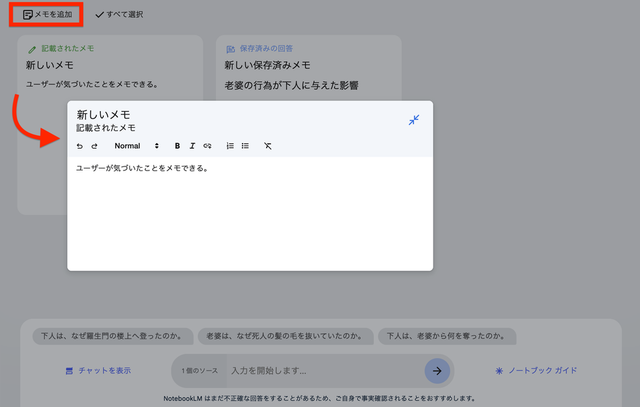Toggle bold formatting in the memo editor
Viewport: 640px width, 407px height.
point(178,146)
